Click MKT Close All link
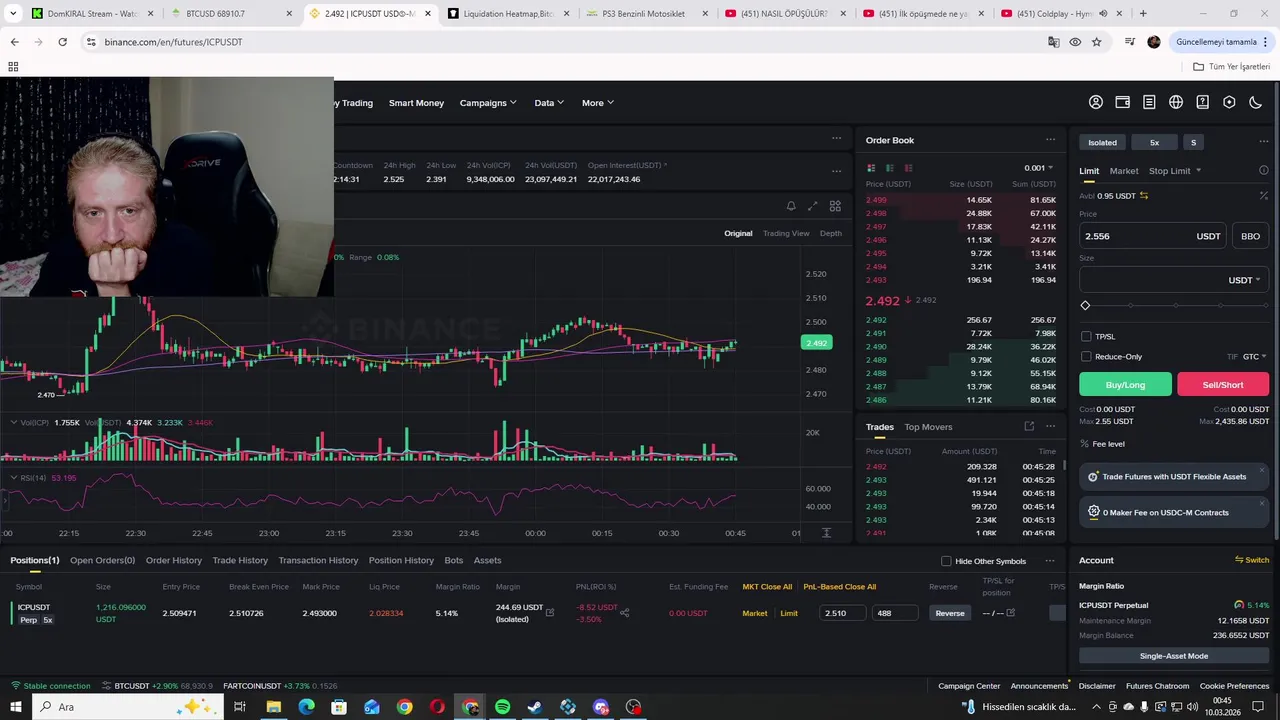1280x720 pixels. (x=767, y=587)
